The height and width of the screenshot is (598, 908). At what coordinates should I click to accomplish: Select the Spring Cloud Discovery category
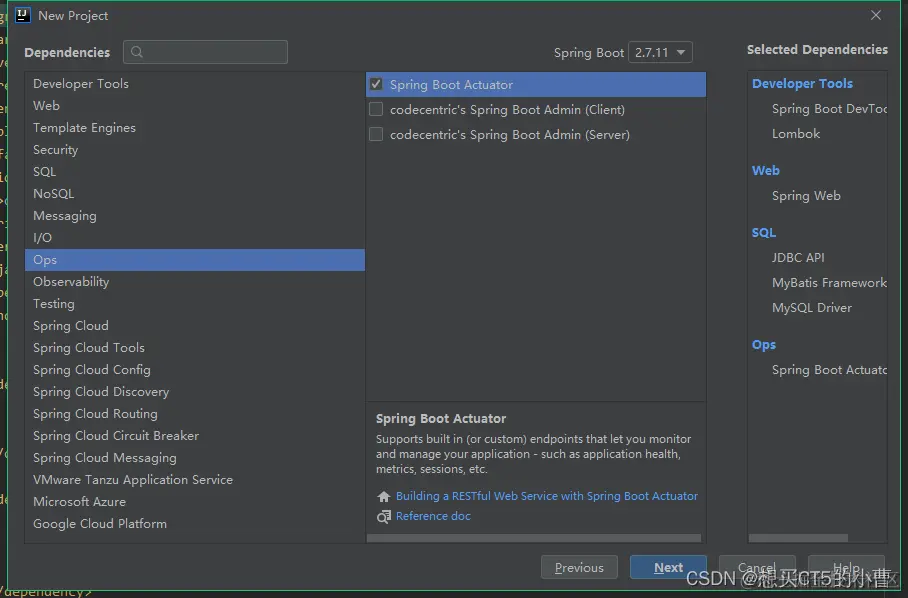[x=195, y=392]
